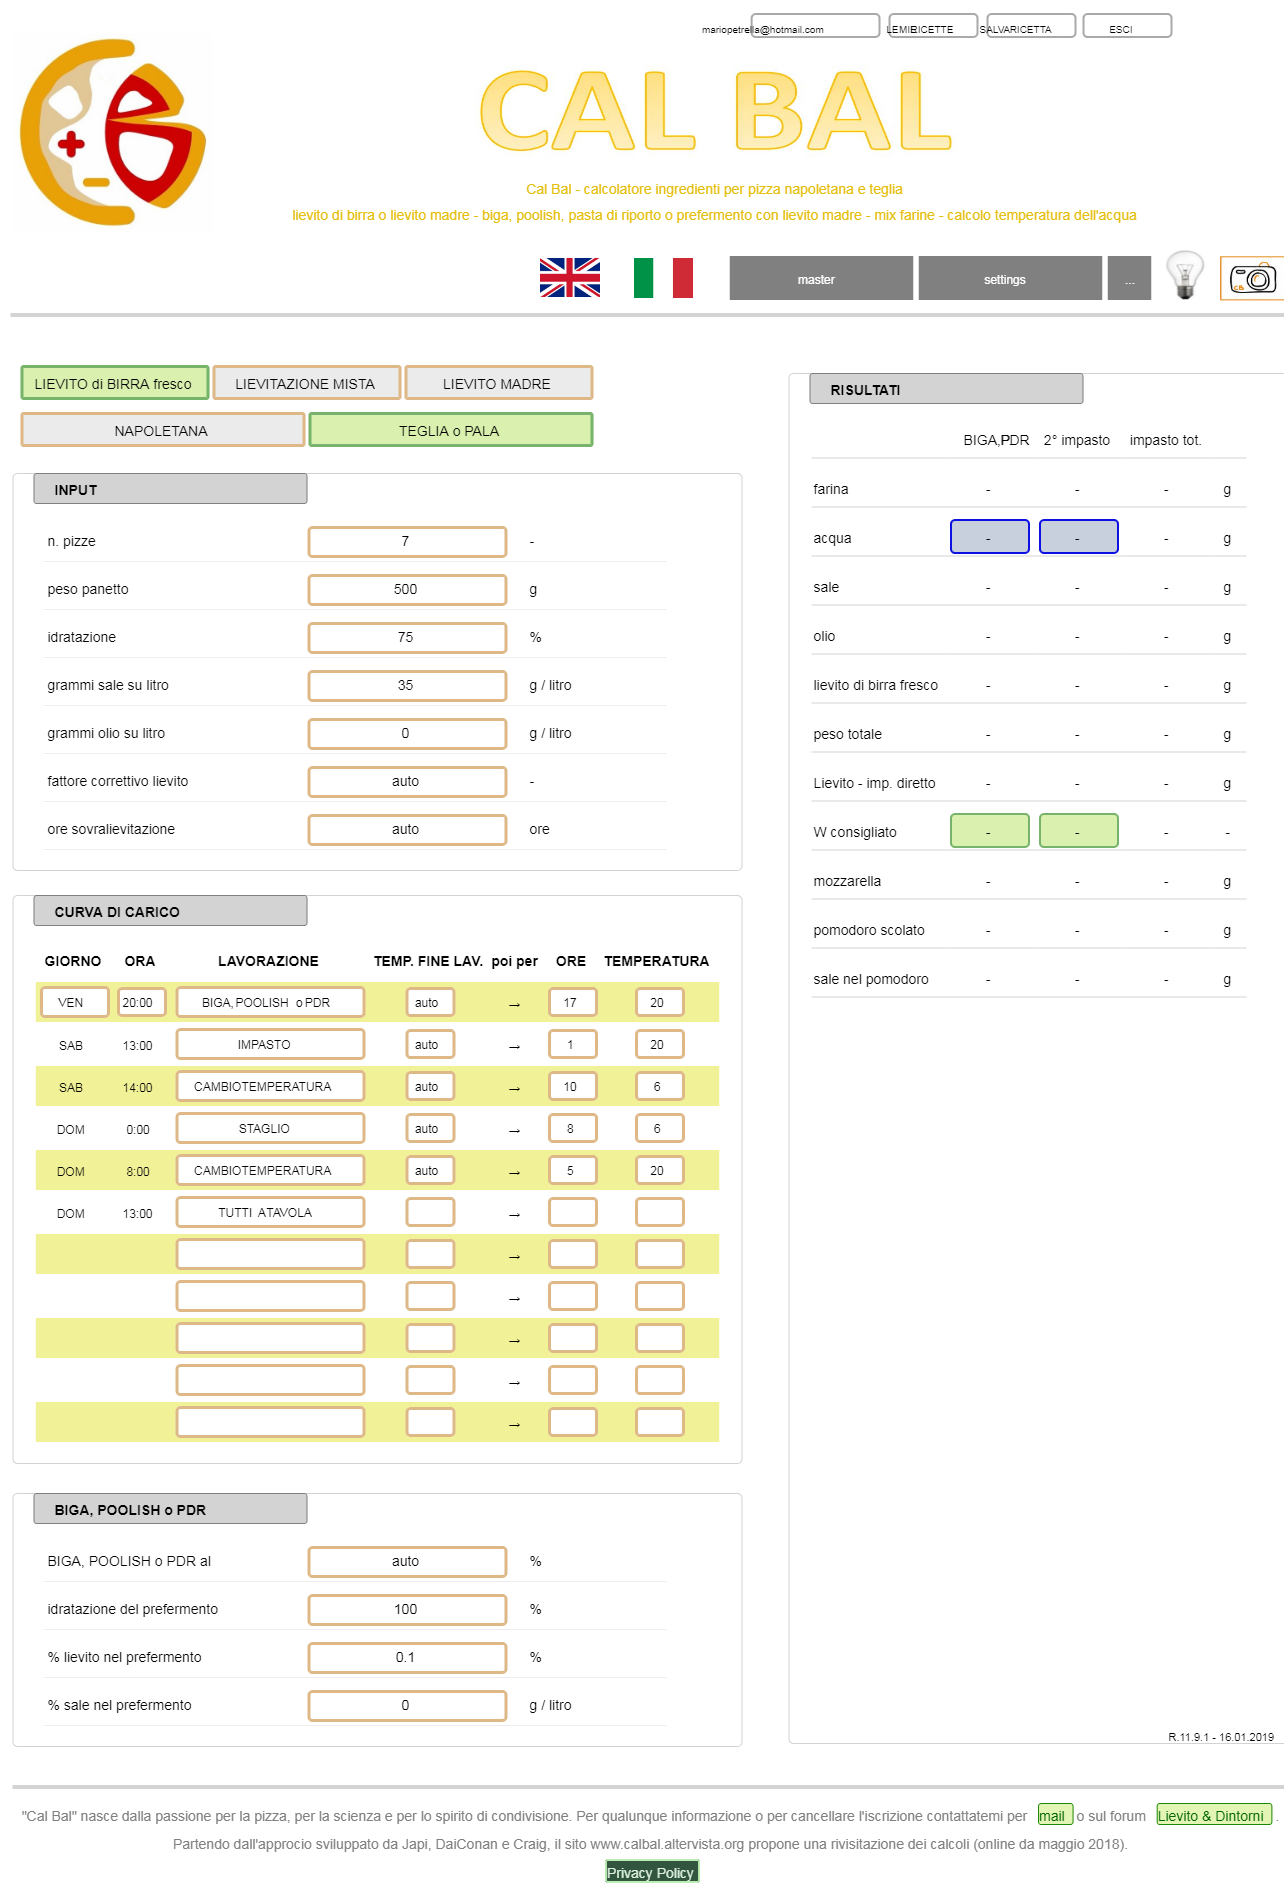
Task: Open Privacy Policy link
Action: pyautogui.click(x=652, y=1872)
